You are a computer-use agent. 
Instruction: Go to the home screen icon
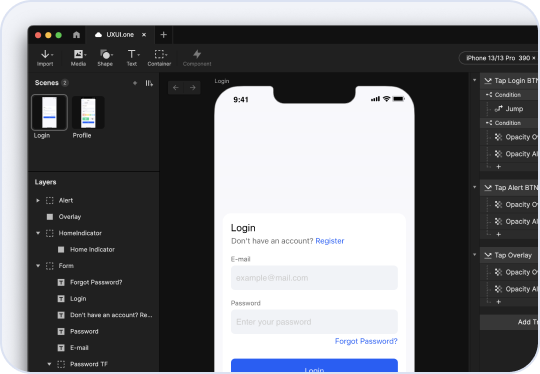pos(76,35)
